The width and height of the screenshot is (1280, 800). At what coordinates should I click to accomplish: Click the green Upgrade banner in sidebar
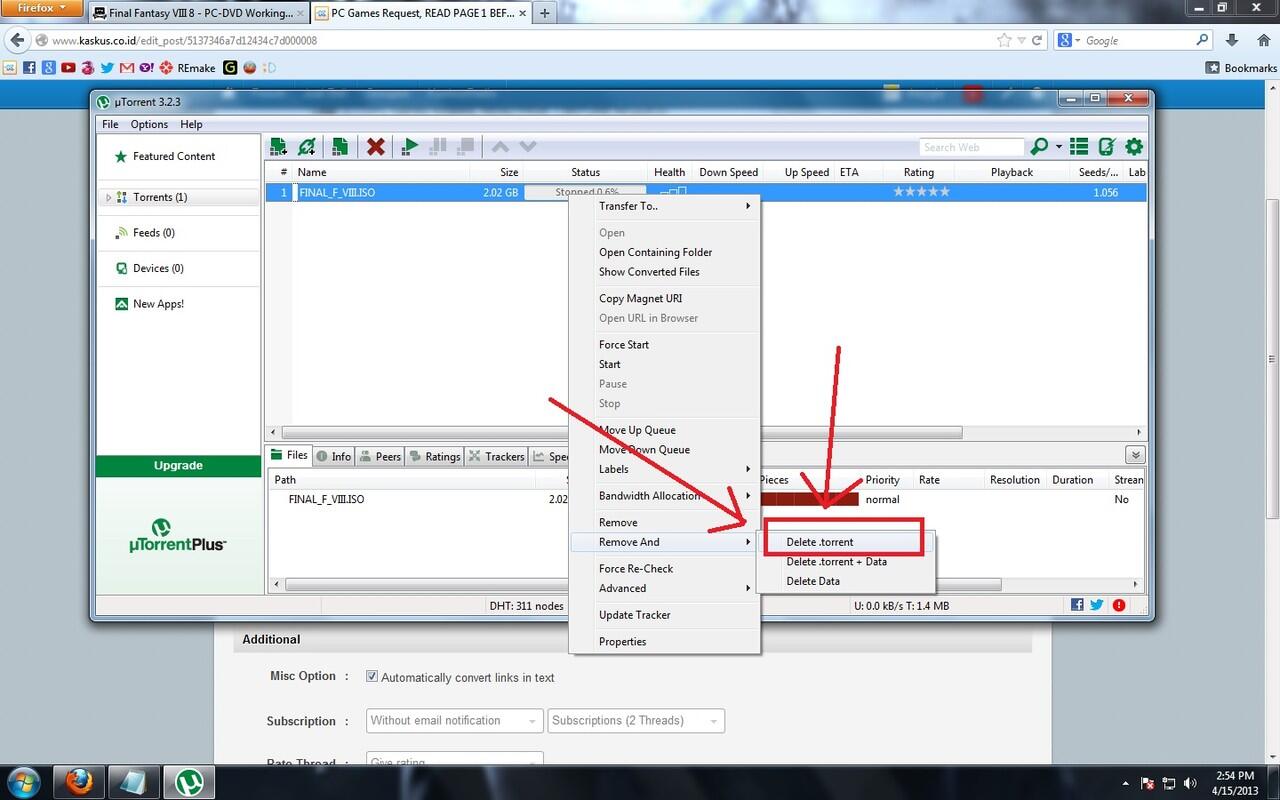point(178,465)
